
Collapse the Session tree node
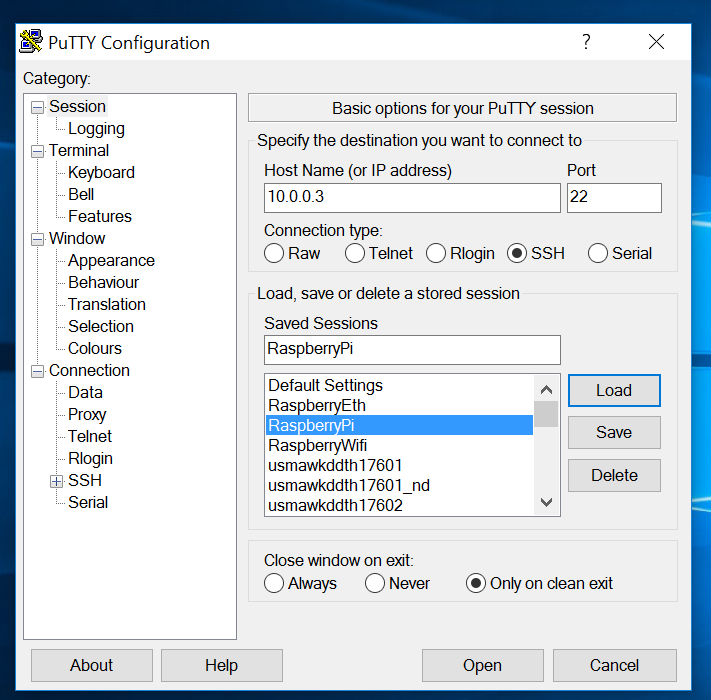click(38, 107)
